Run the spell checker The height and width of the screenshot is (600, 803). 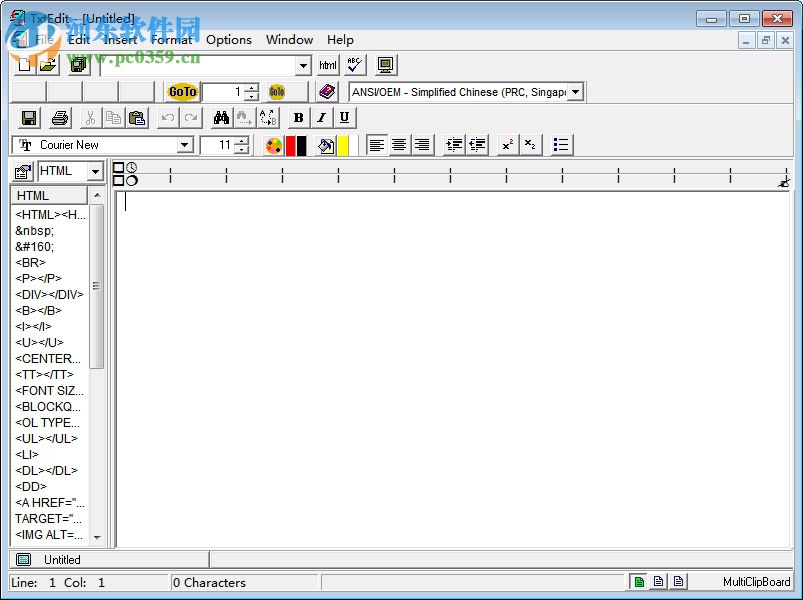tap(353, 64)
